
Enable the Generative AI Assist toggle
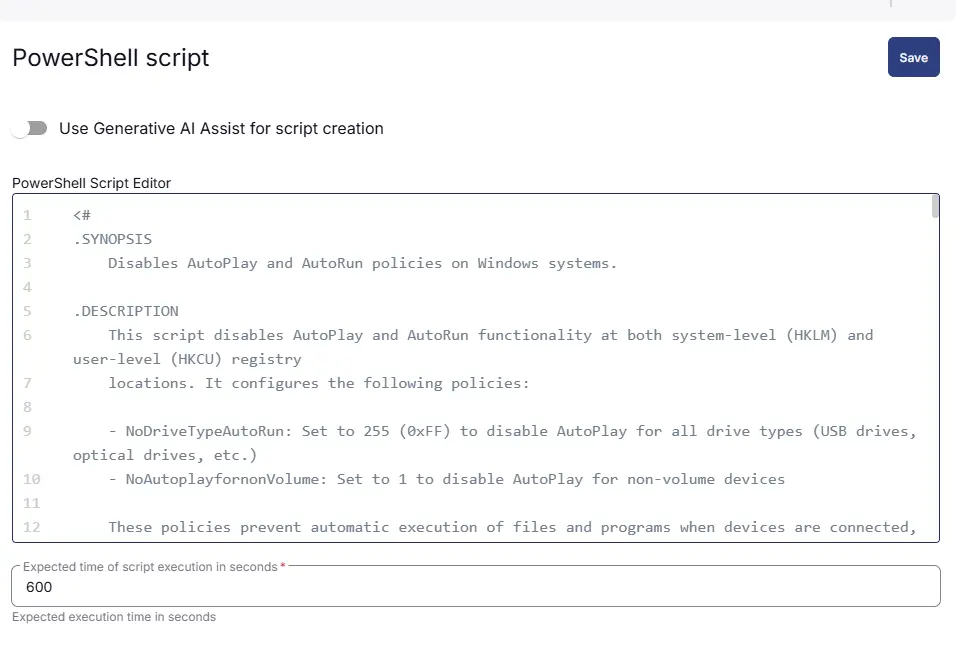(29, 129)
